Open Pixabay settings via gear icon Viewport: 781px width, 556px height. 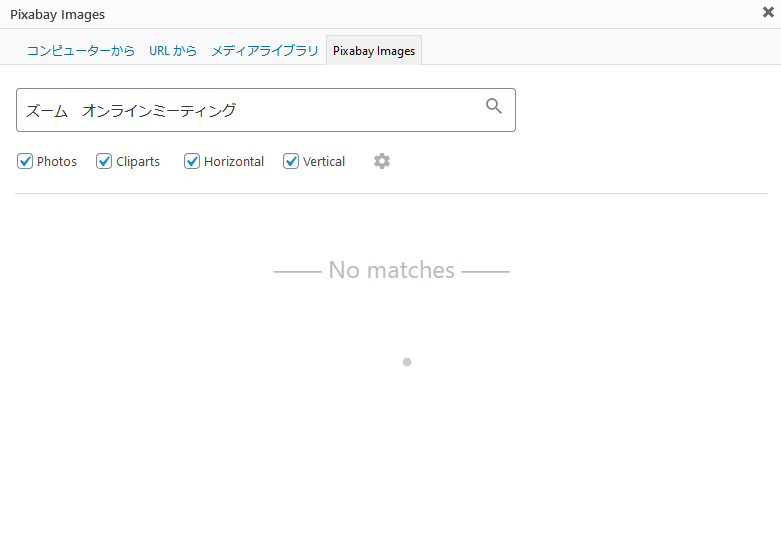click(382, 161)
